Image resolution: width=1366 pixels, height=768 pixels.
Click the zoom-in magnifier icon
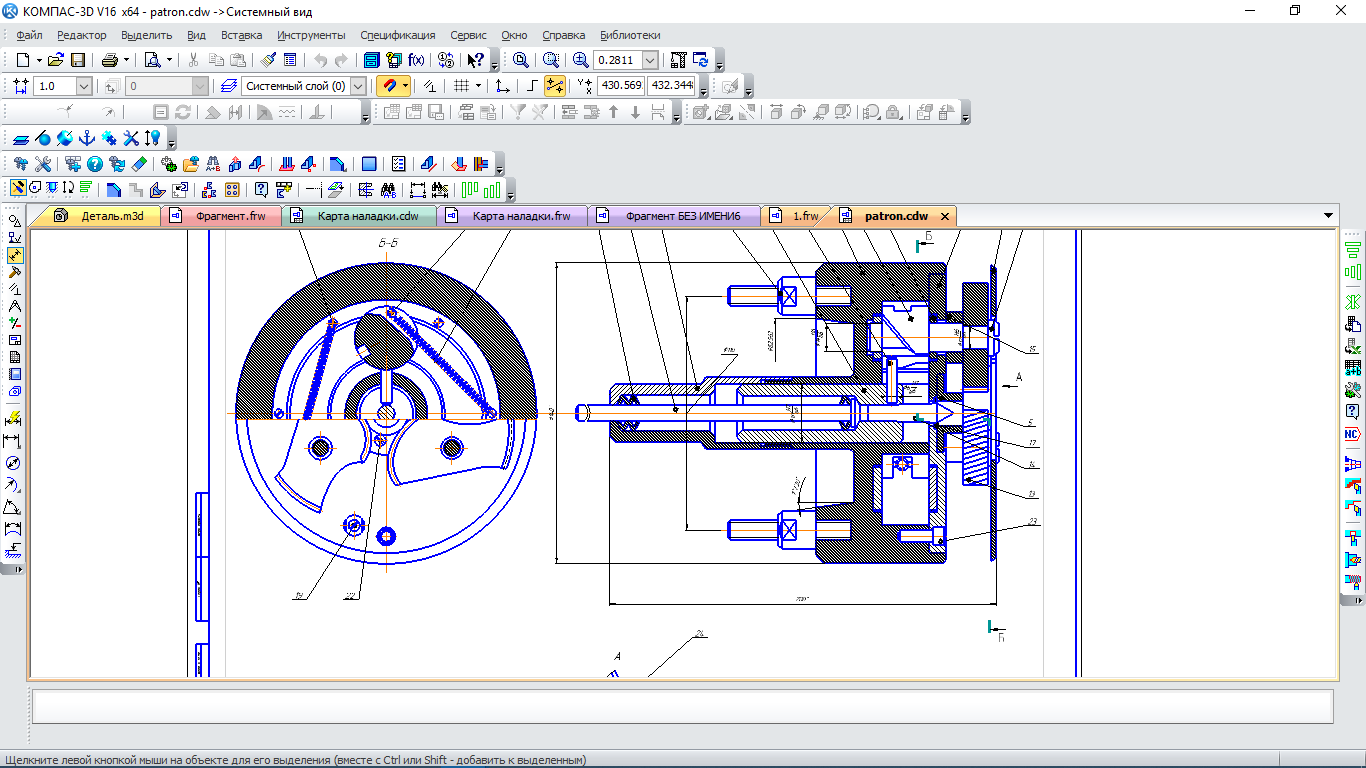coord(581,60)
